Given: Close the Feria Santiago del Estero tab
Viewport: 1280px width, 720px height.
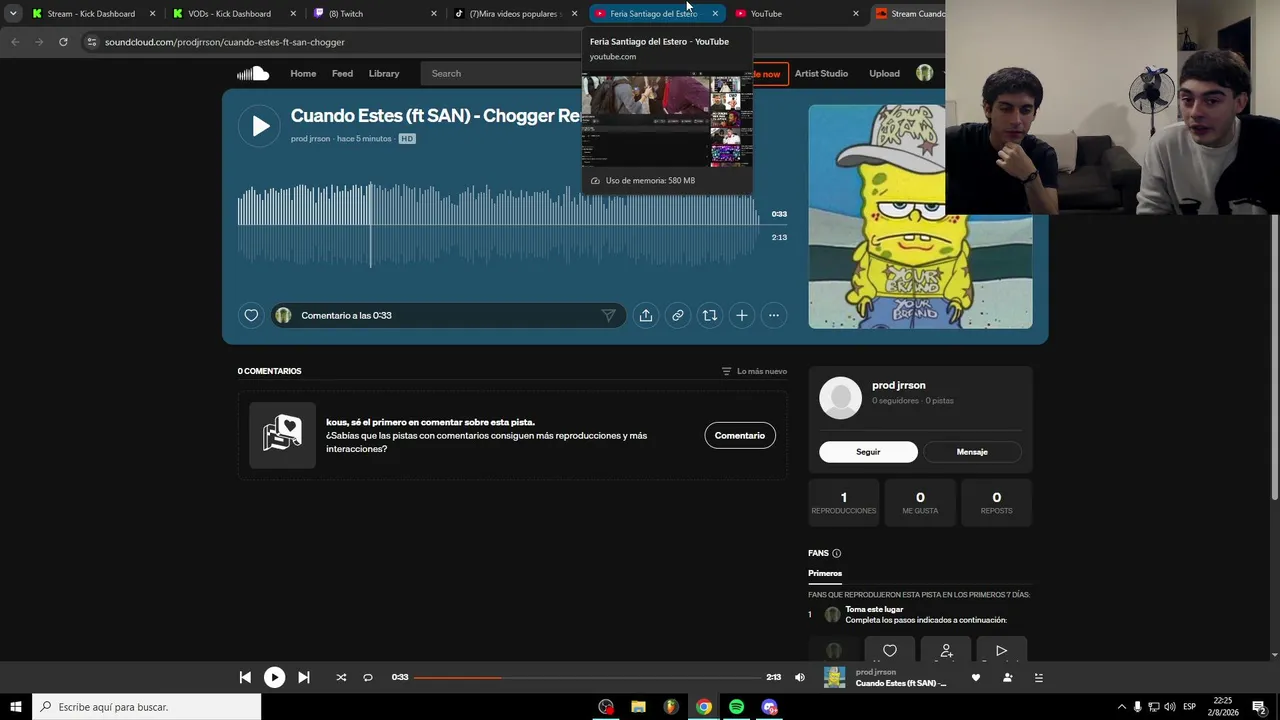Looking at the screenshot, I should [x=715, y=14].
